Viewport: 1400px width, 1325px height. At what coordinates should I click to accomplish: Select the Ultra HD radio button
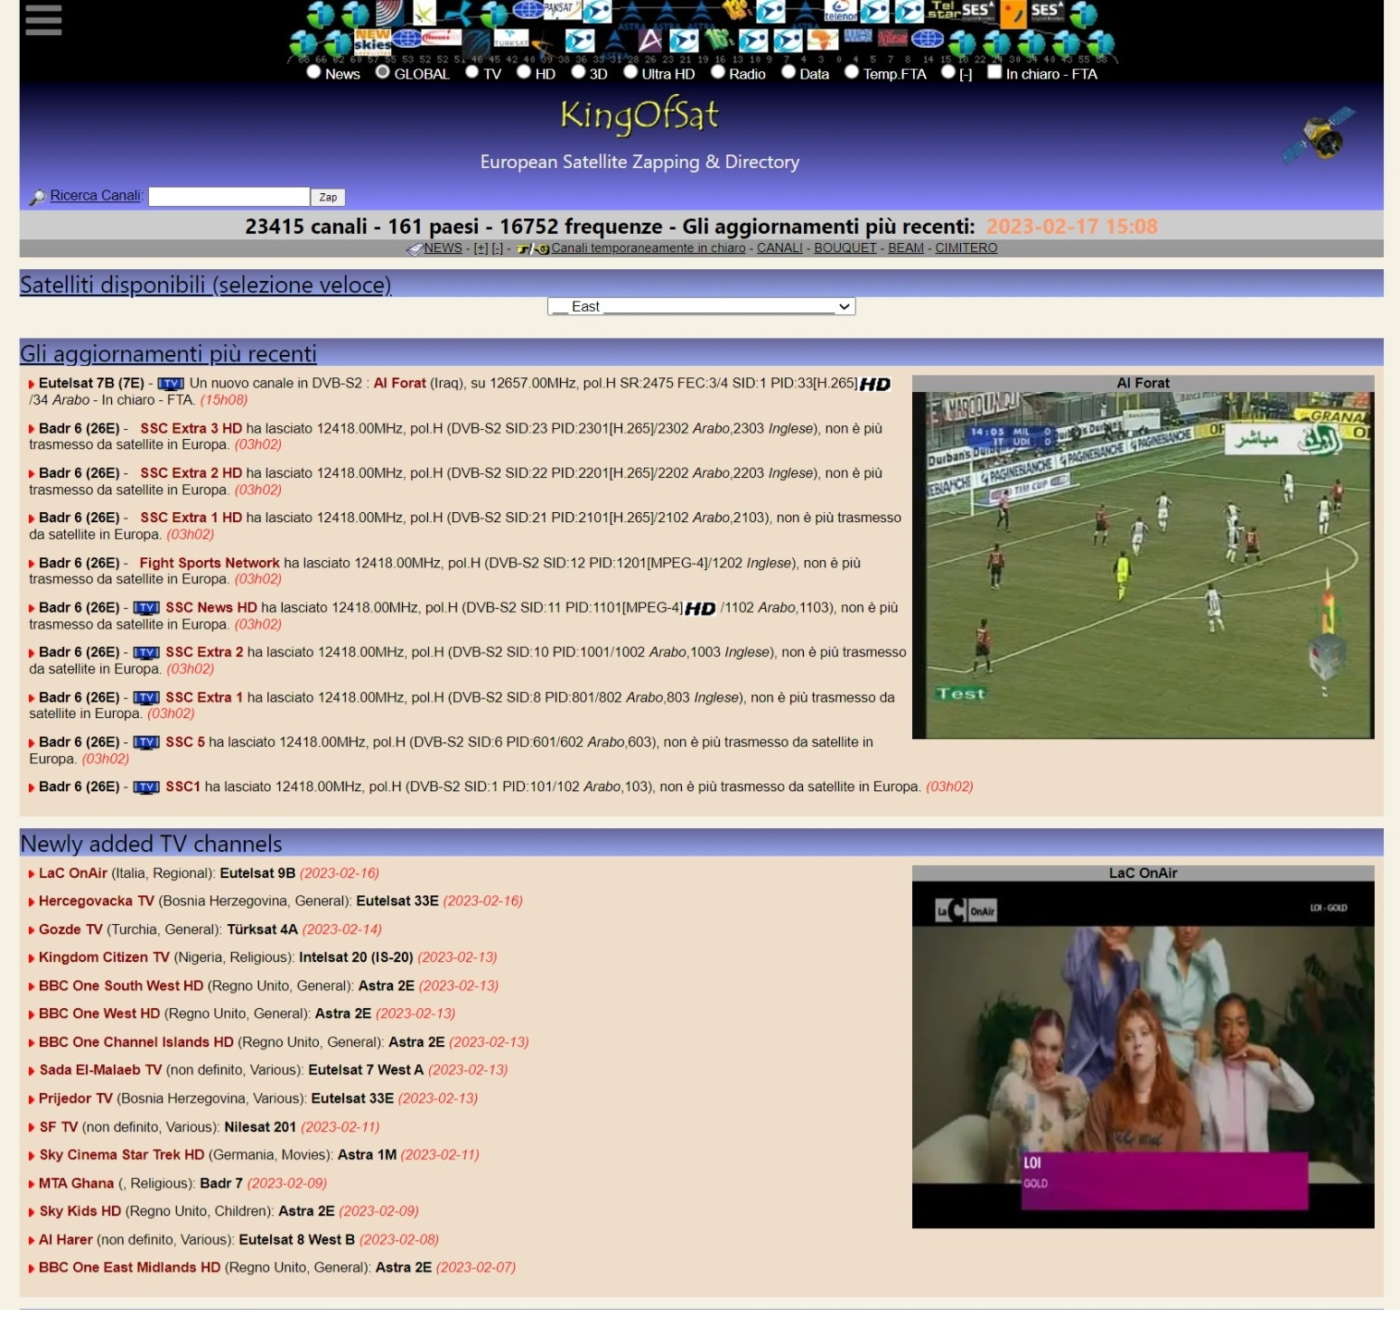[630, 72]
